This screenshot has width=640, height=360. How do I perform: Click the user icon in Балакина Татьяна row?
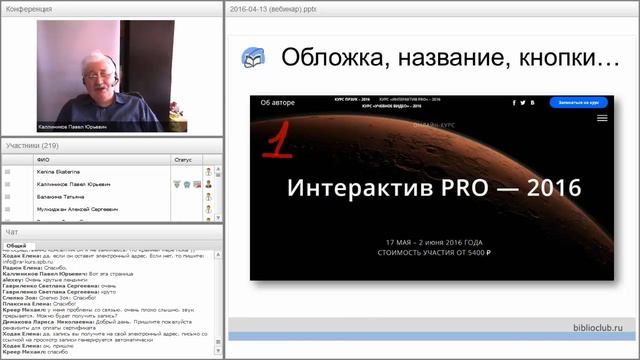click(209, 197)
